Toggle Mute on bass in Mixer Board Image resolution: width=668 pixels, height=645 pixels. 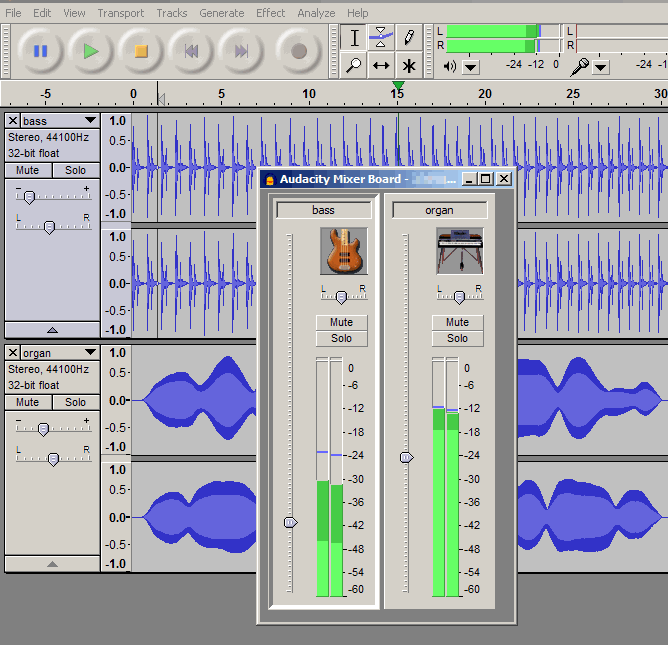coord(341,322)
